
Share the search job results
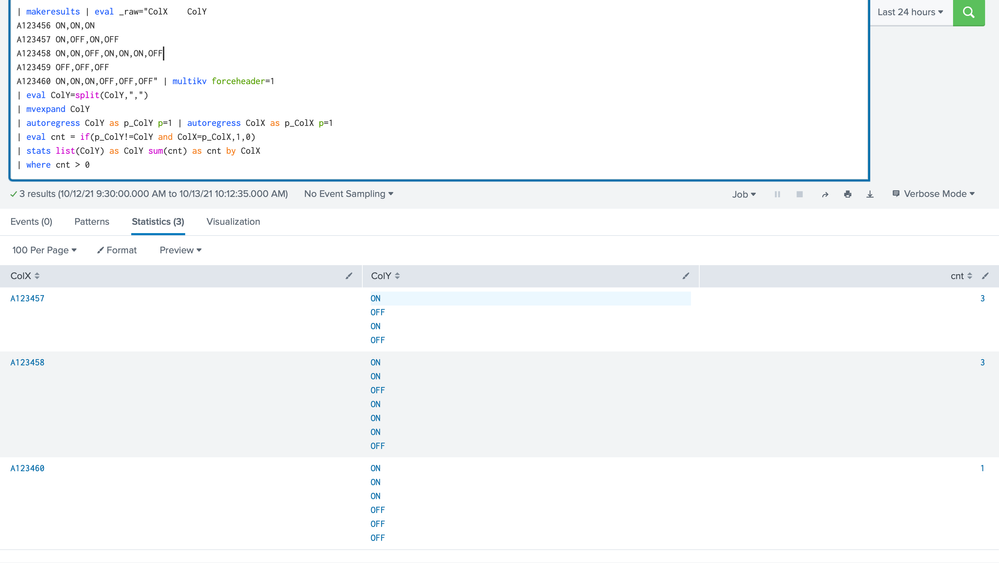pyautogui.click(x=825, y=194)
